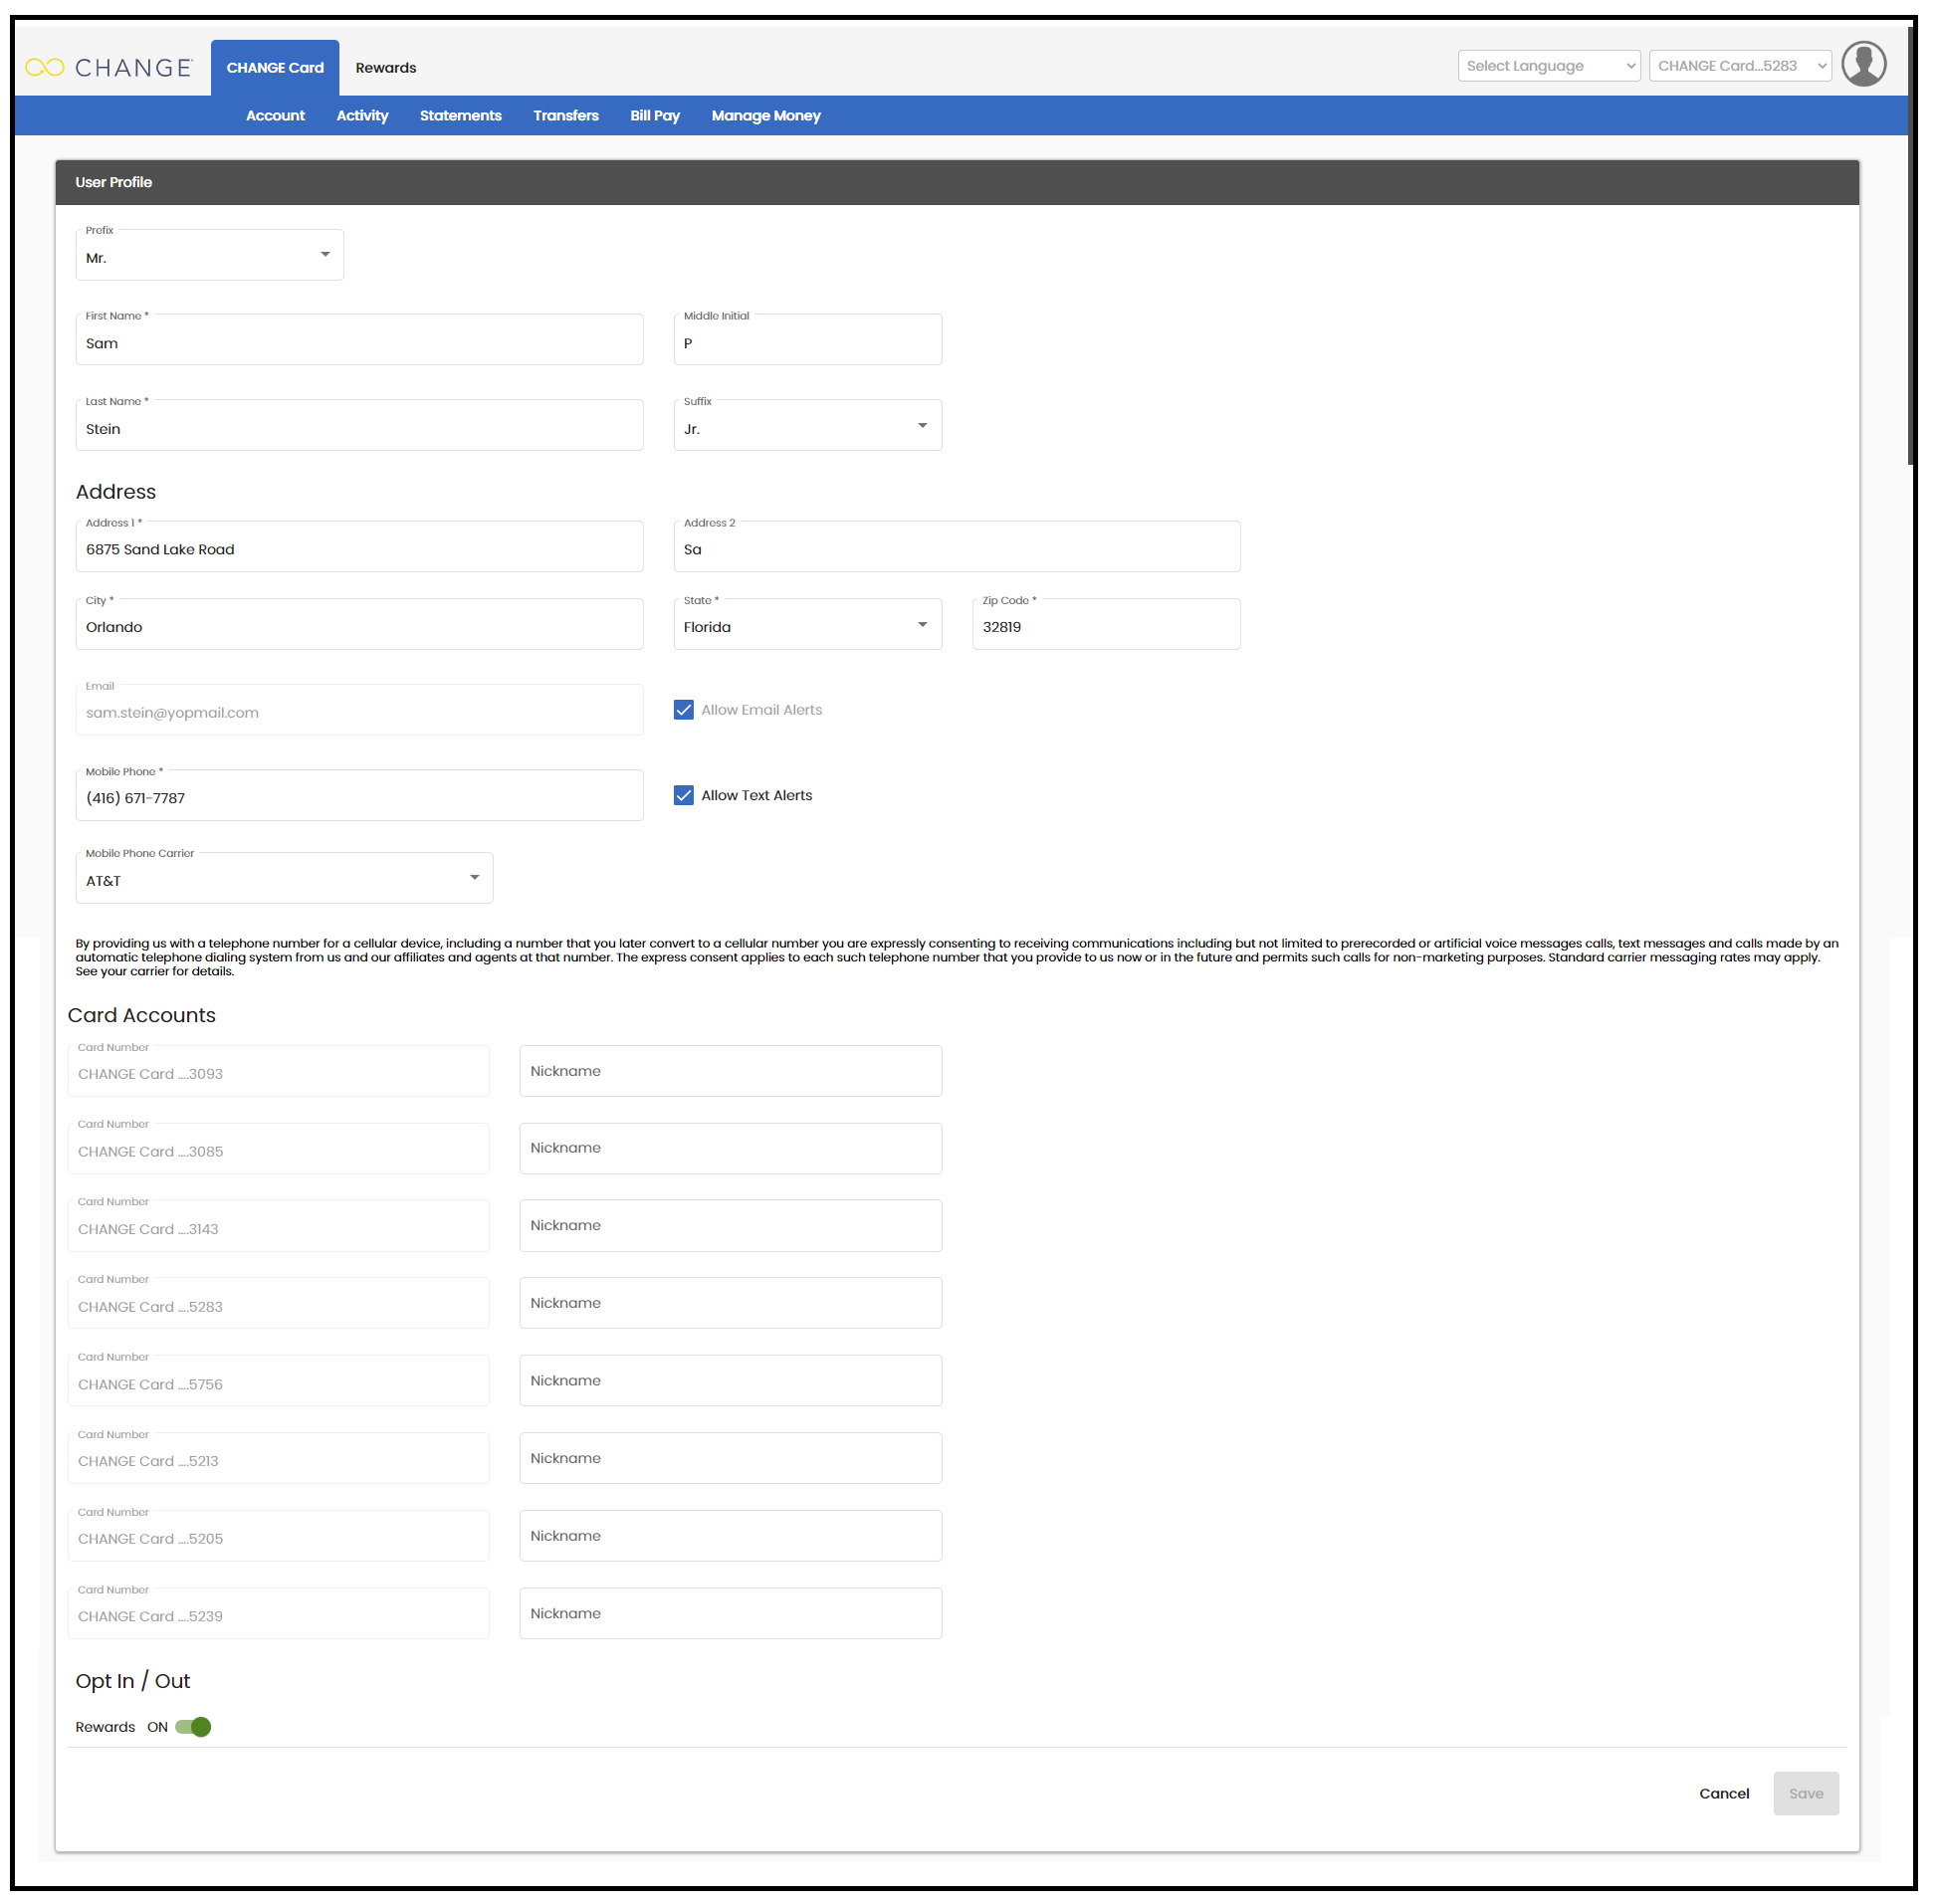
Task: Open the Account menu item
Action: tap(275, 116)
